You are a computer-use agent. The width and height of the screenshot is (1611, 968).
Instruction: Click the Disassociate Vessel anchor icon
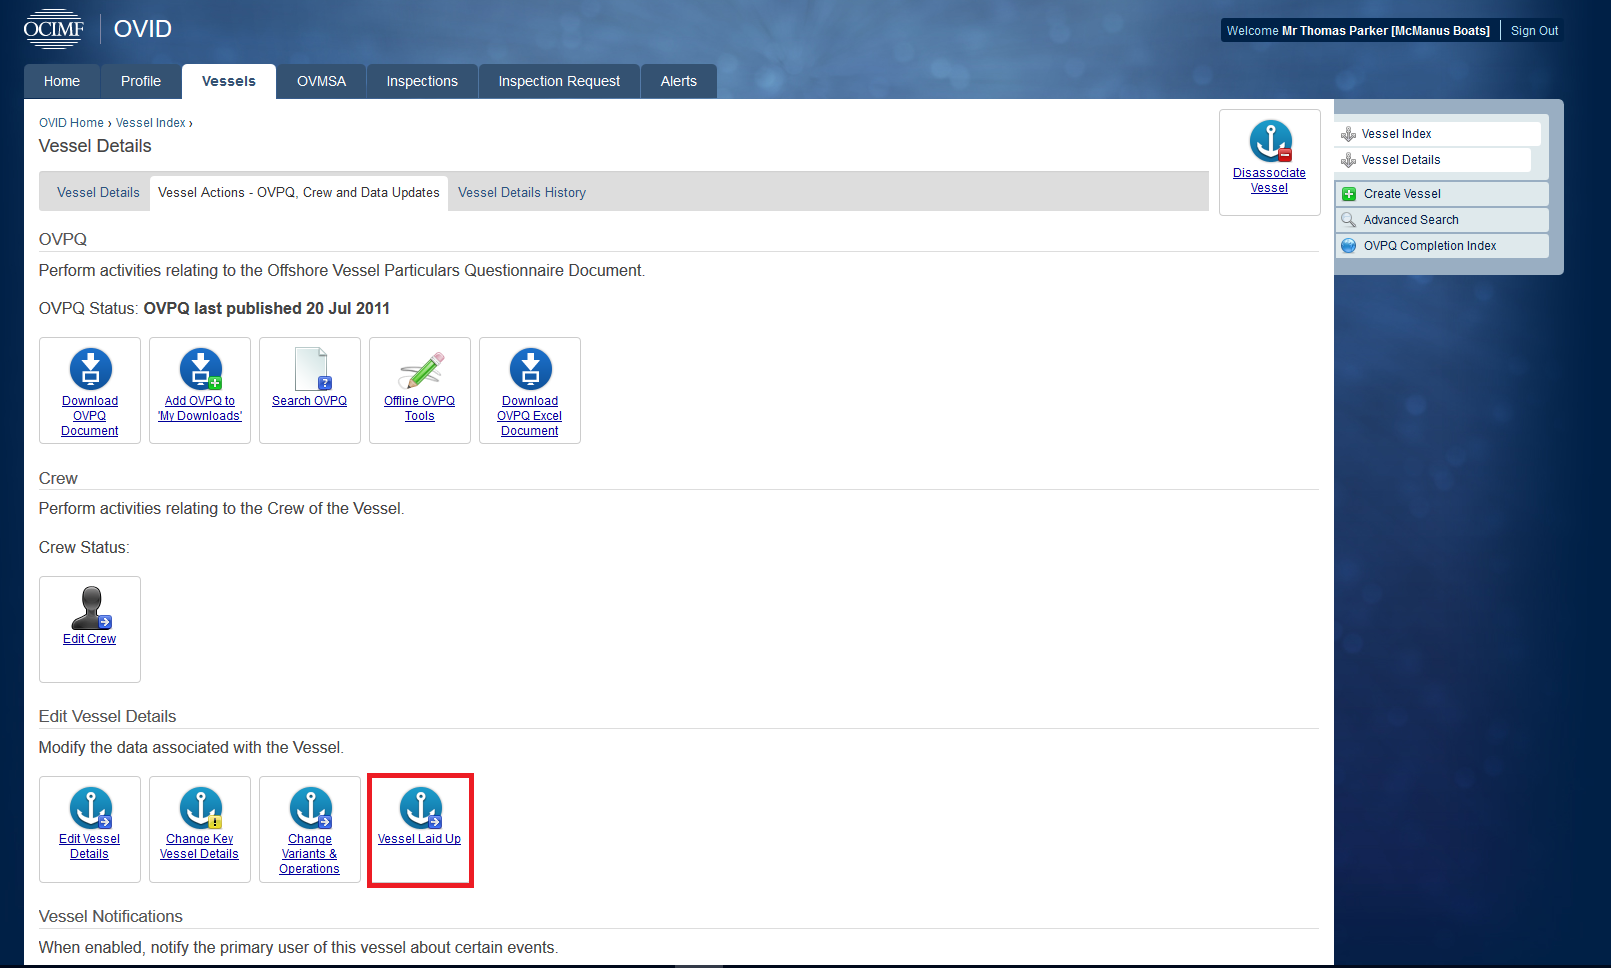[x=1270, y=141]
